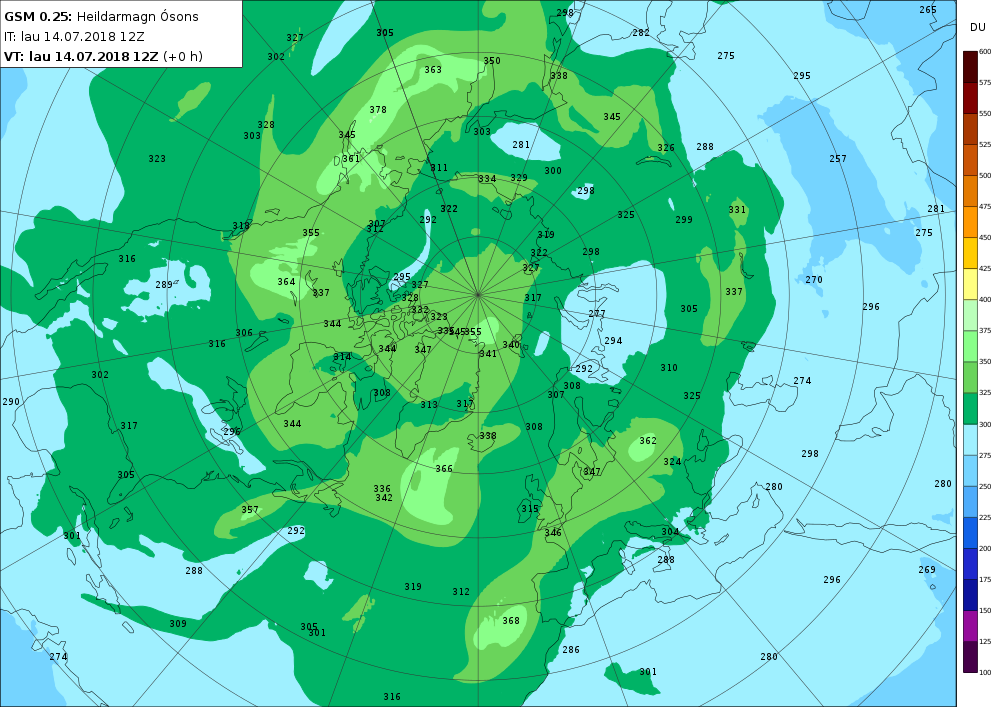Click the 342 ozone value
1000x707 pixels.
tap(384, 498)
